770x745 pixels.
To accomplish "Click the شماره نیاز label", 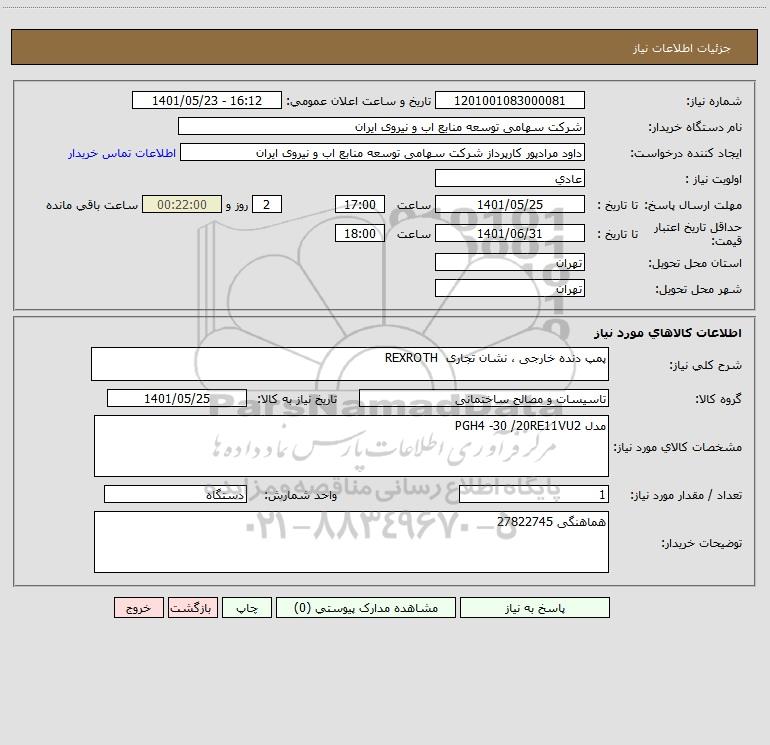I will [714, 102].
